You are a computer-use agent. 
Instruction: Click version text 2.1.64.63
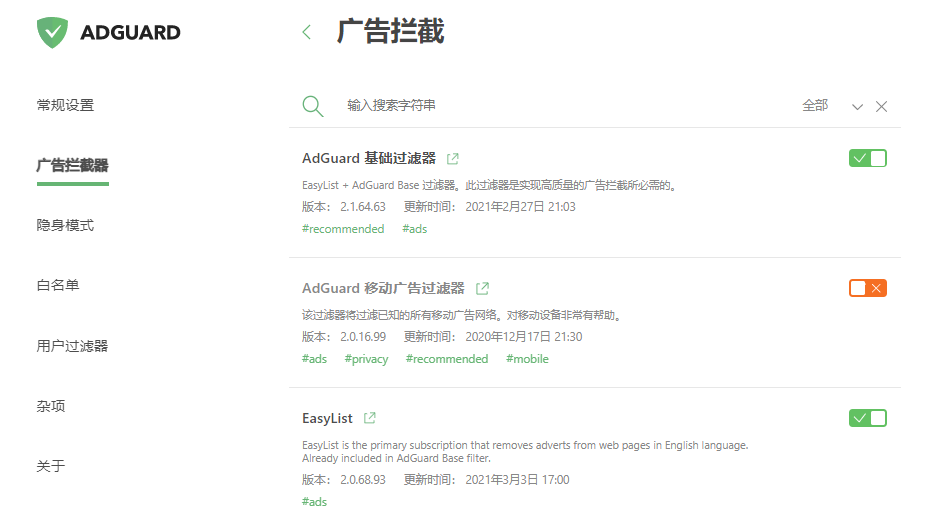(362, 206)
